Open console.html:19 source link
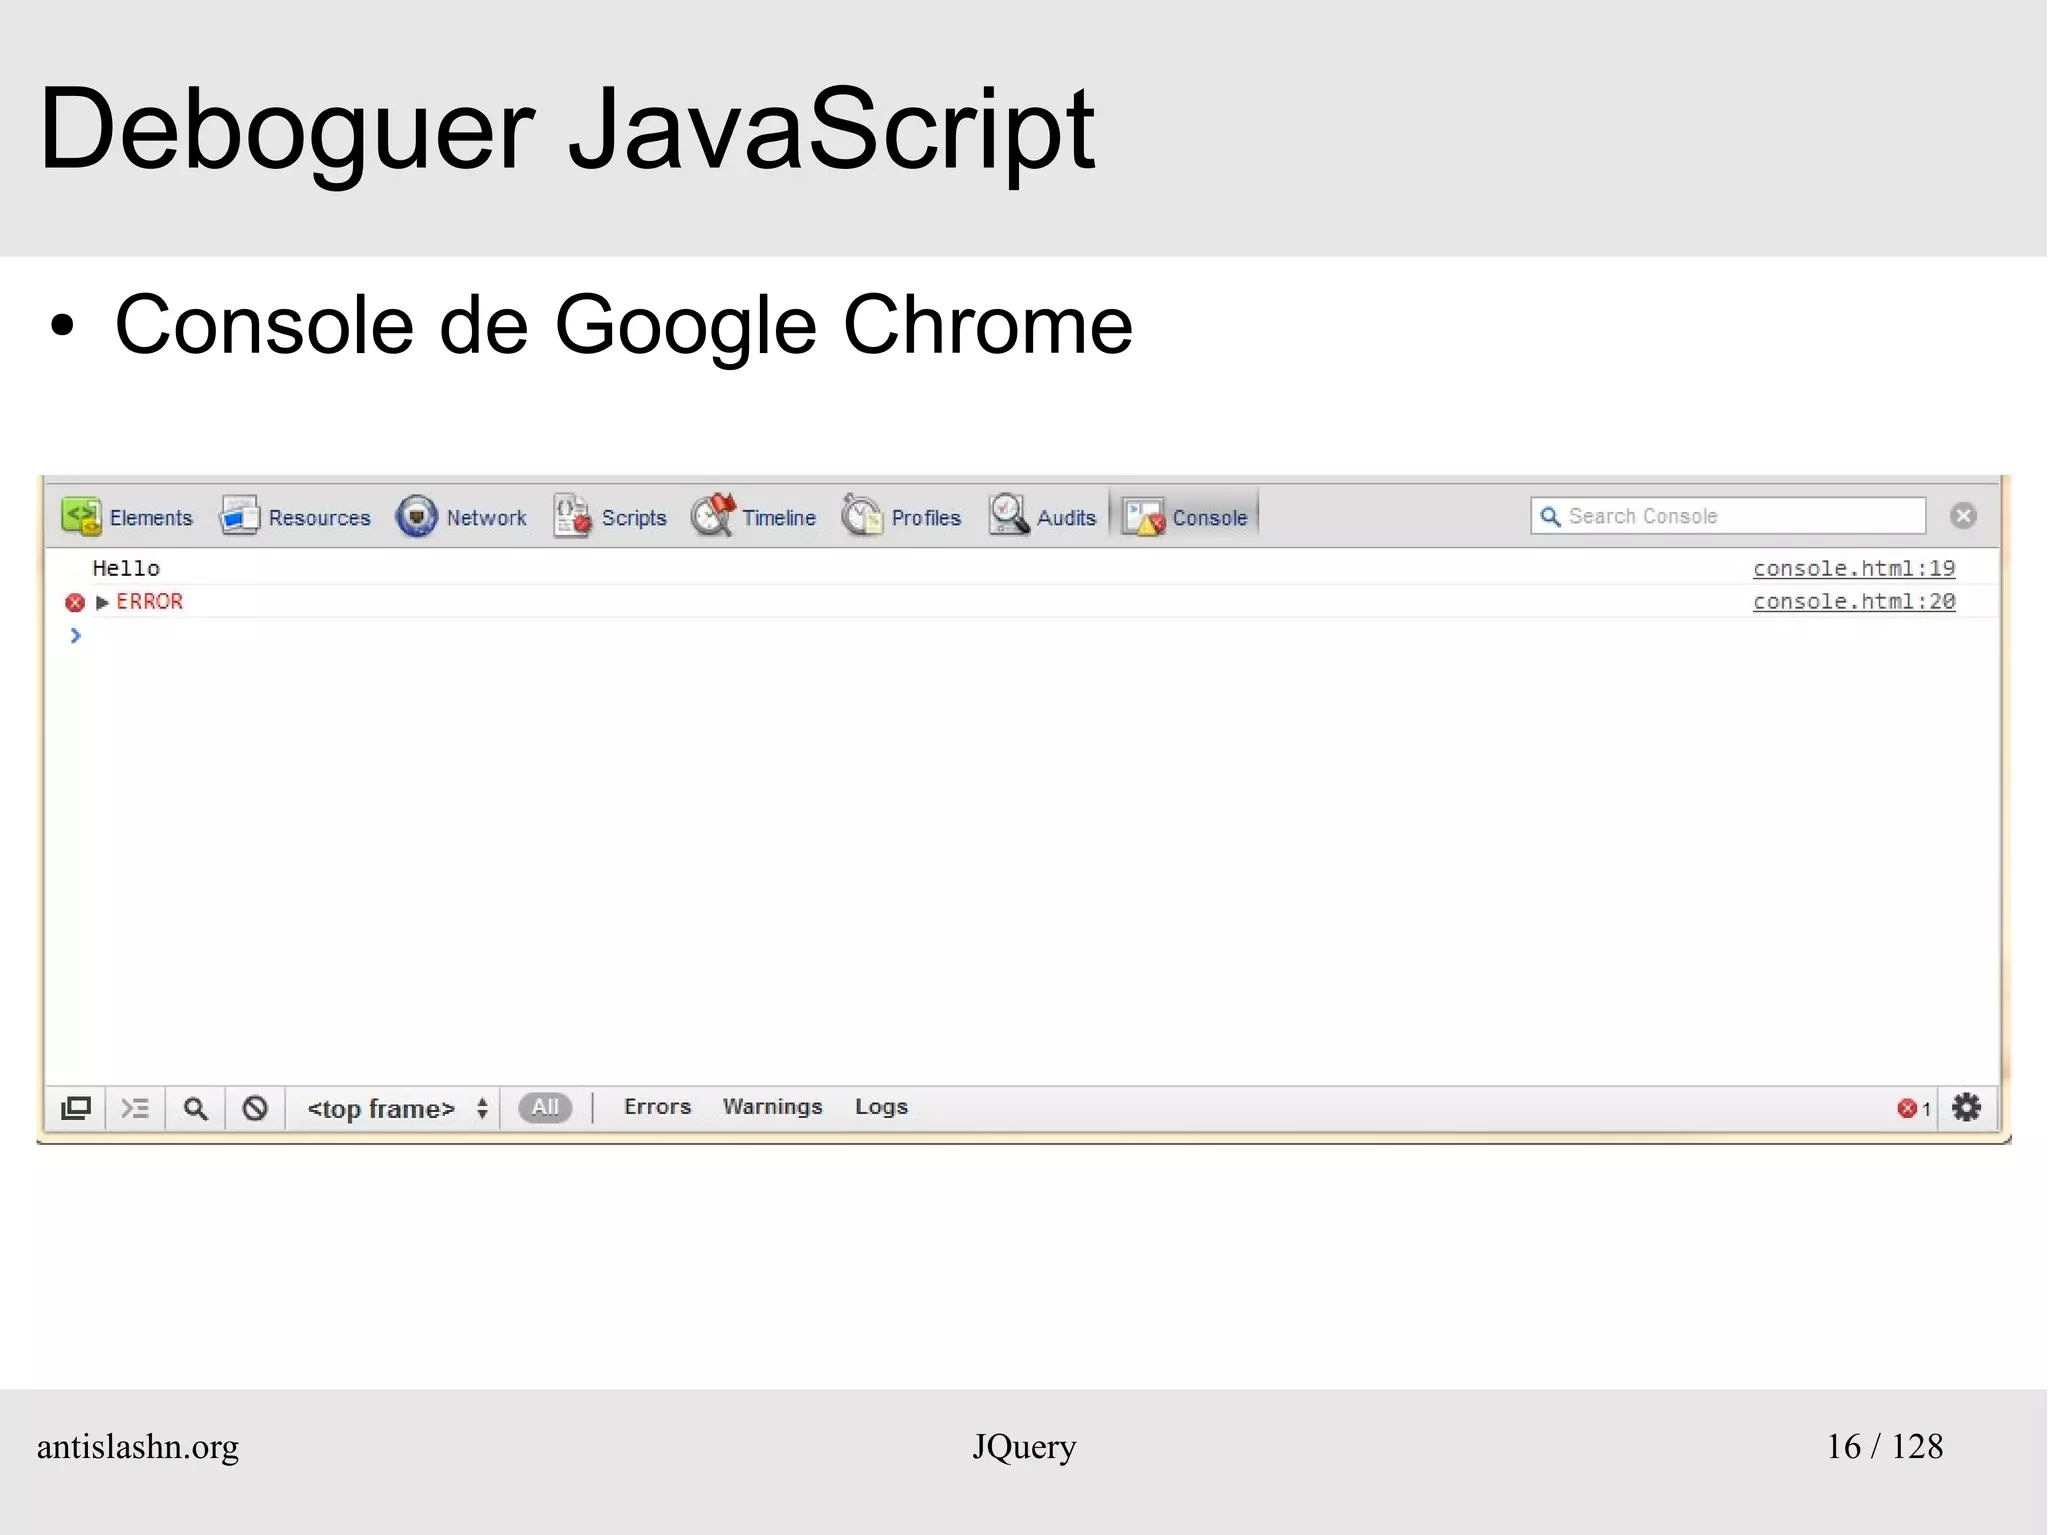Screen dimensions: 2048x1535 [1854, 568]
